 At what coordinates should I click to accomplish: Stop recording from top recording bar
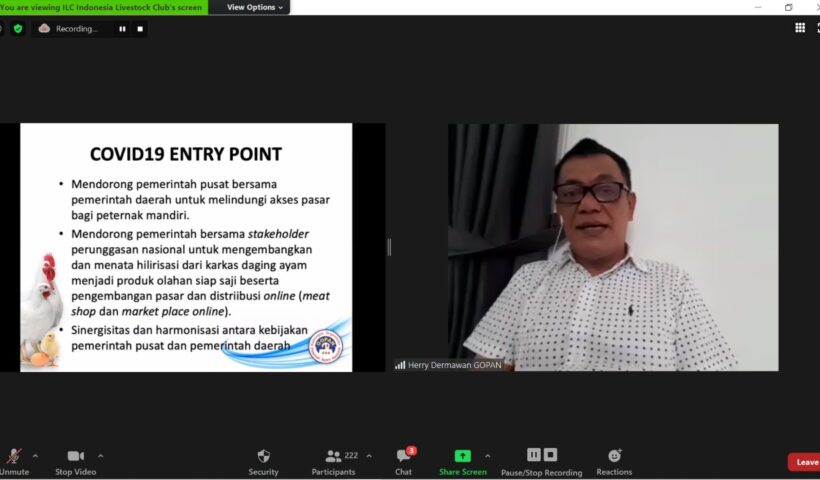click(x=140, y=29)
